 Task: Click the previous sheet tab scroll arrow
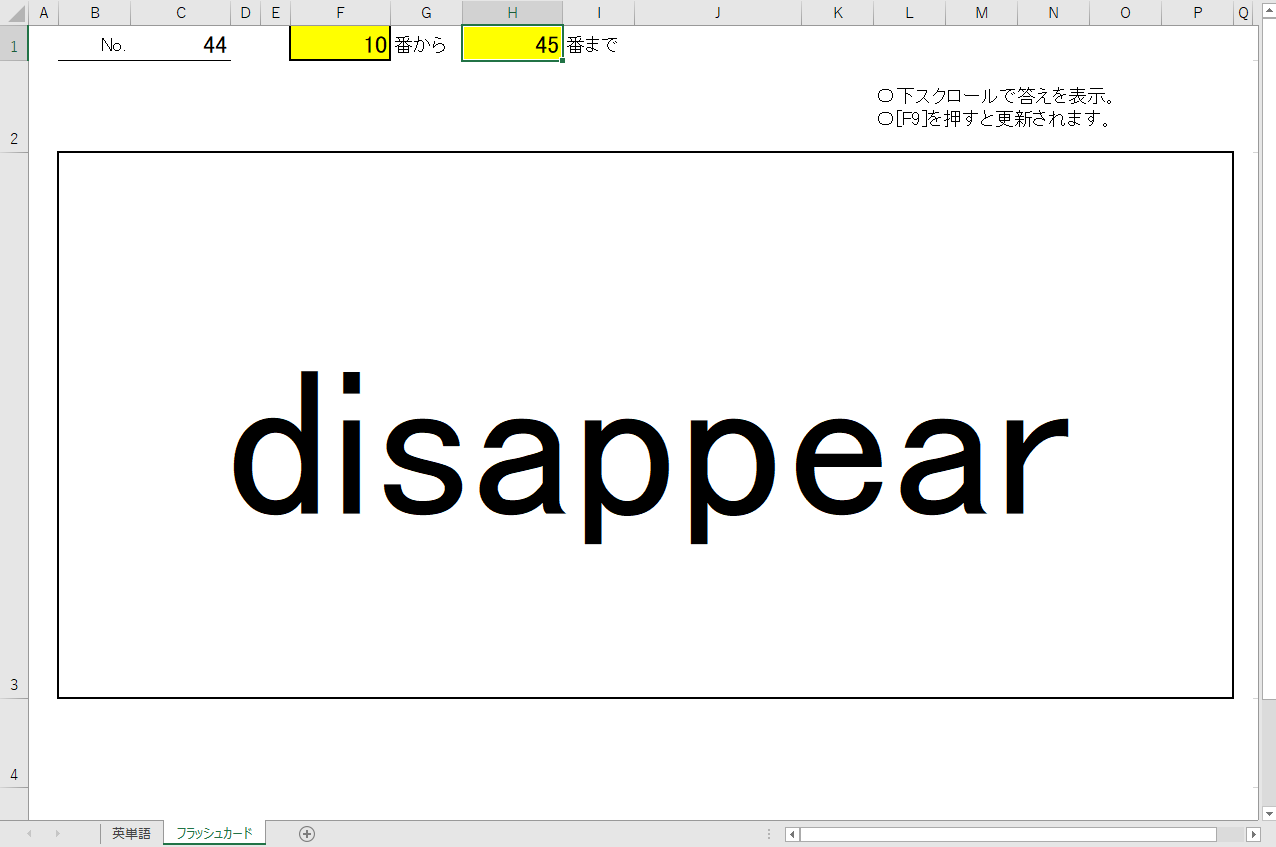29,834
